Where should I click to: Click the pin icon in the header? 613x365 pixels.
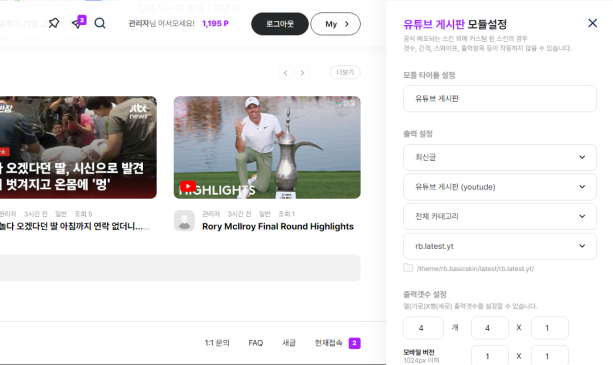click(54, 23)
